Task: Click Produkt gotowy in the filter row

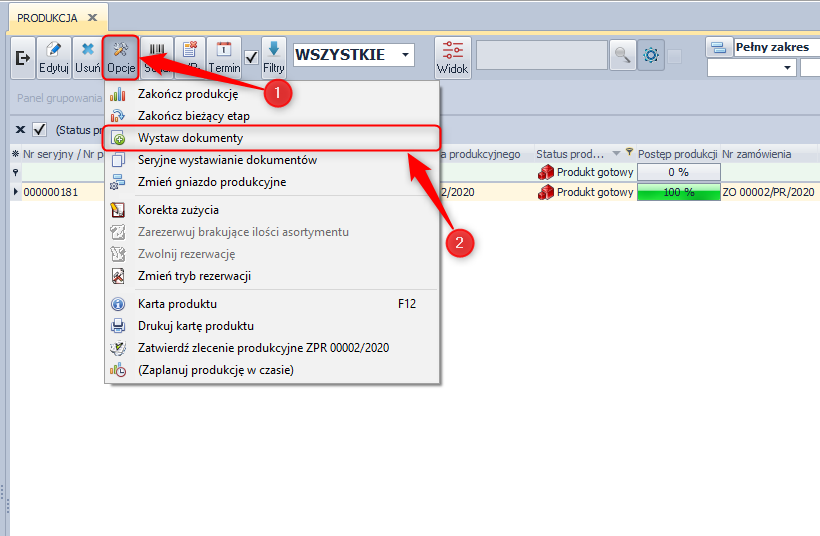Action: [x=586, y=172]
